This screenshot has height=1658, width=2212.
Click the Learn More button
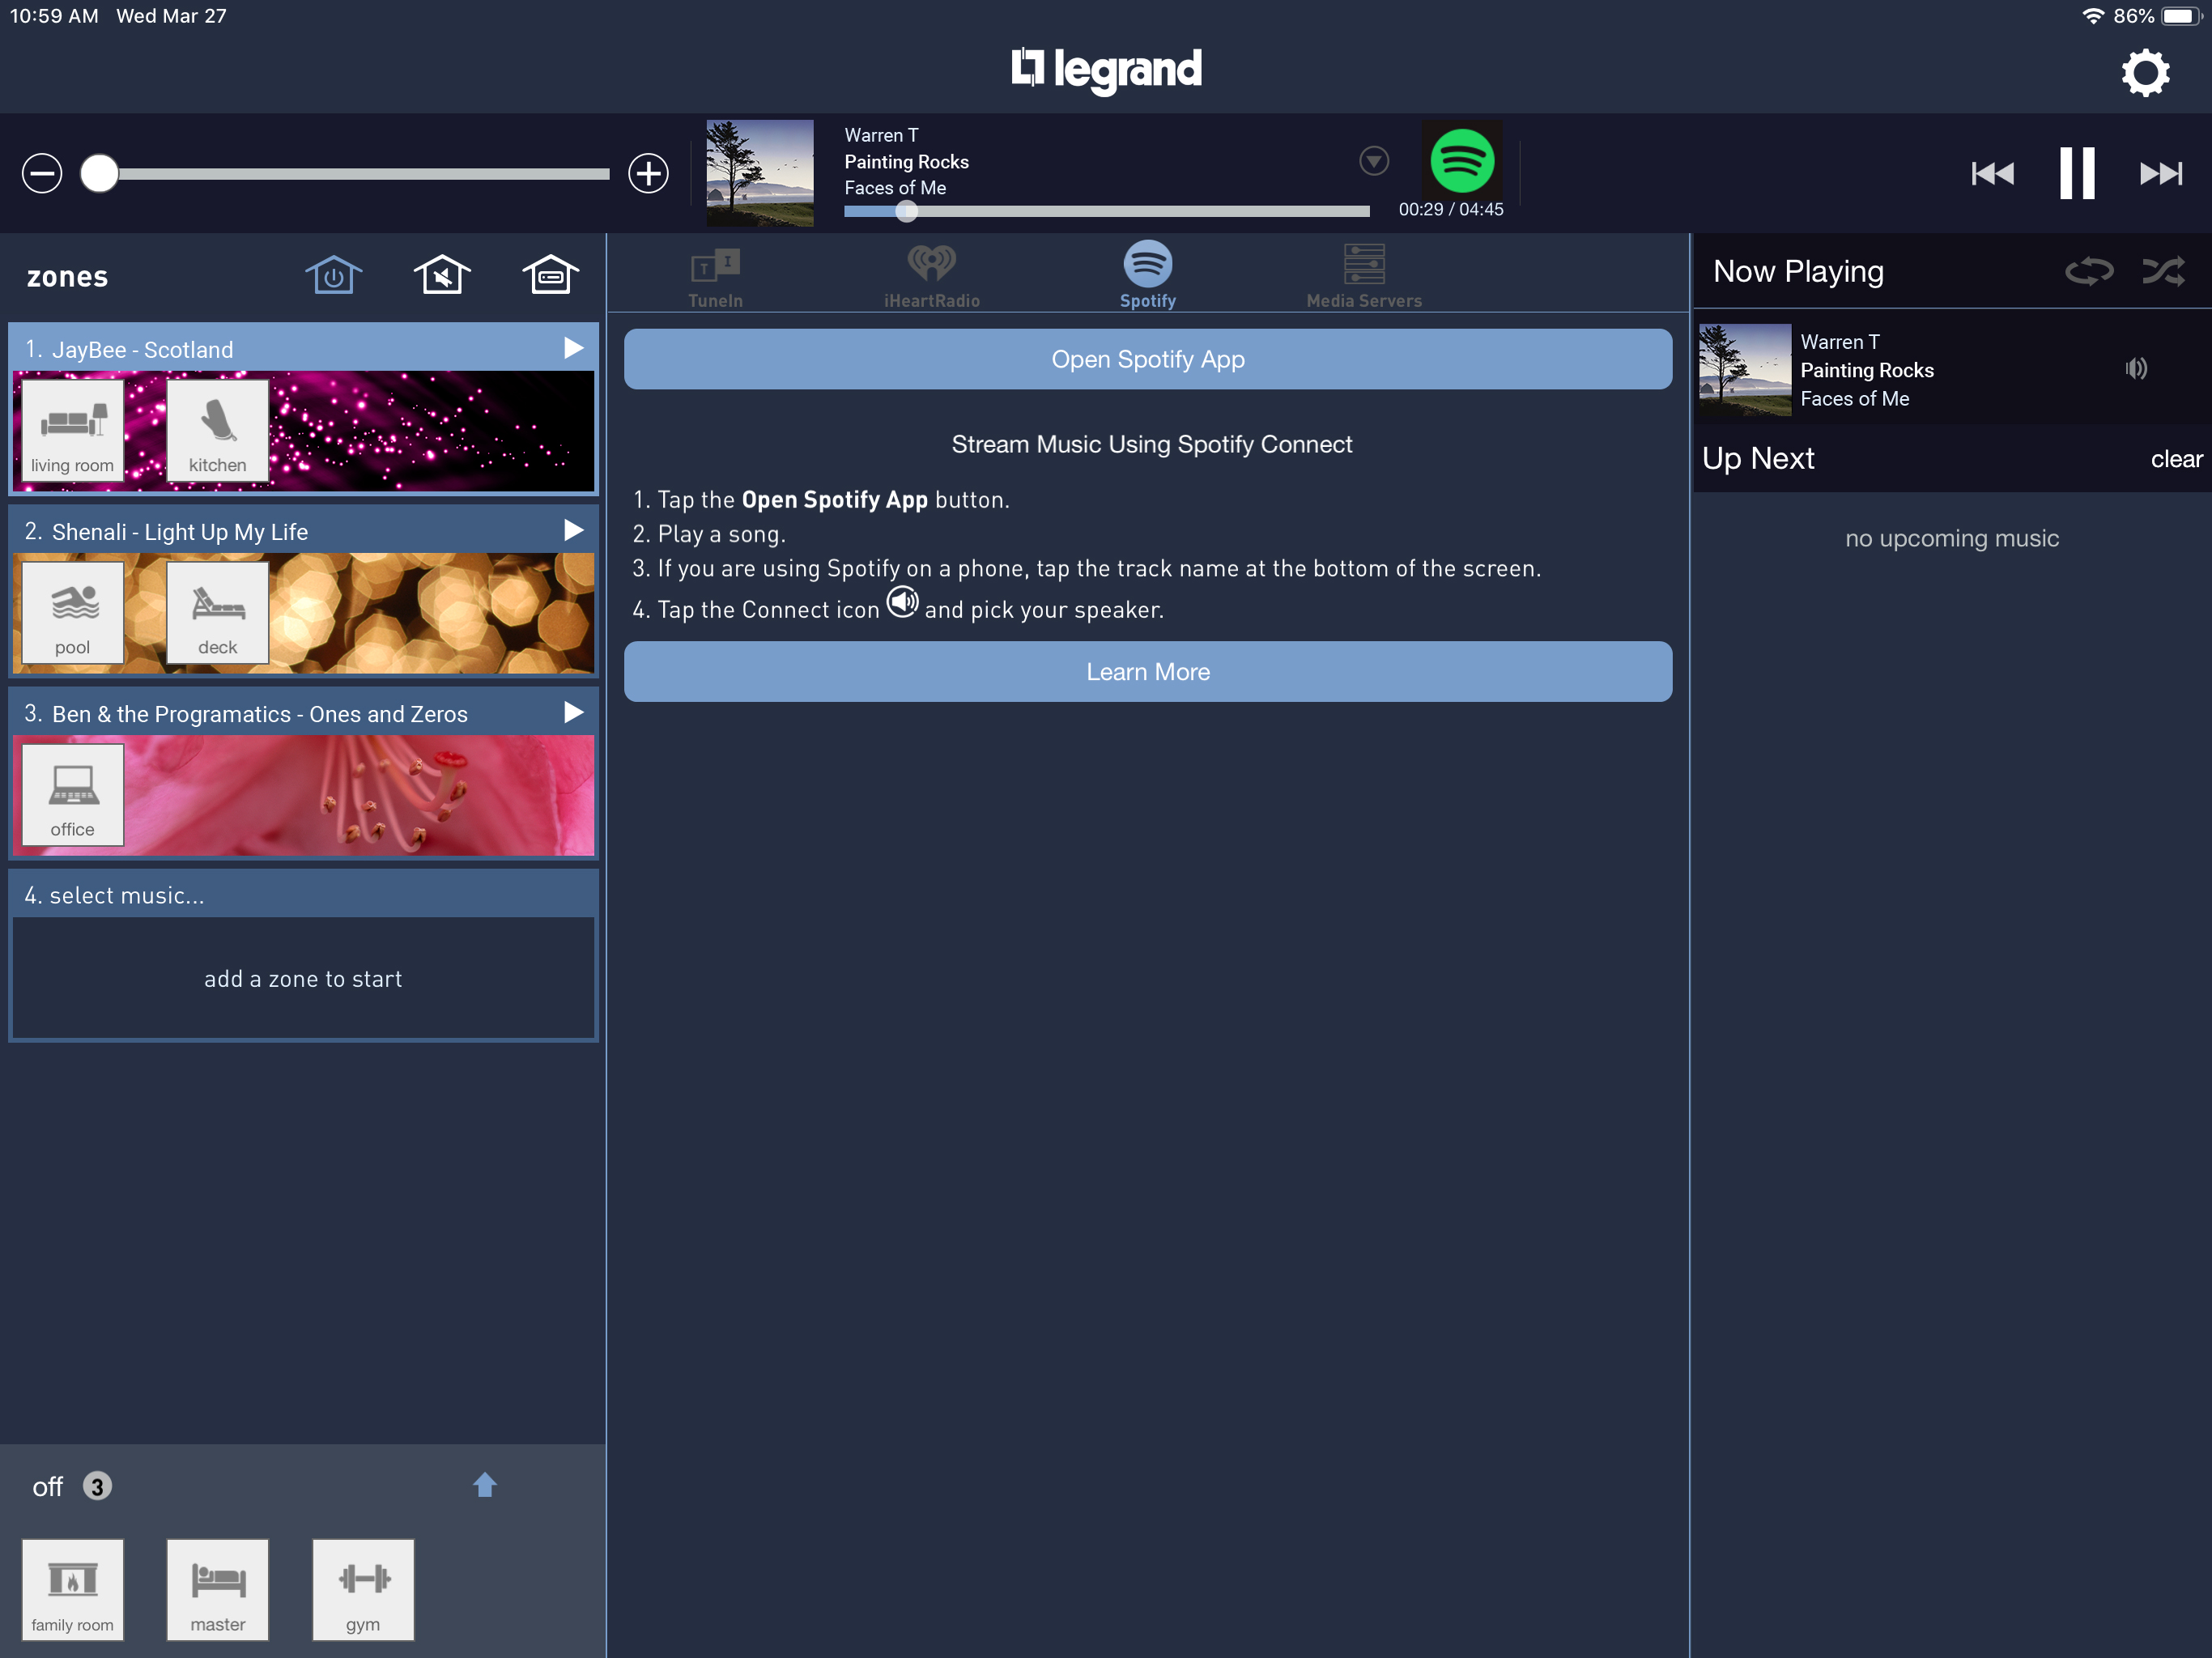1148,672
